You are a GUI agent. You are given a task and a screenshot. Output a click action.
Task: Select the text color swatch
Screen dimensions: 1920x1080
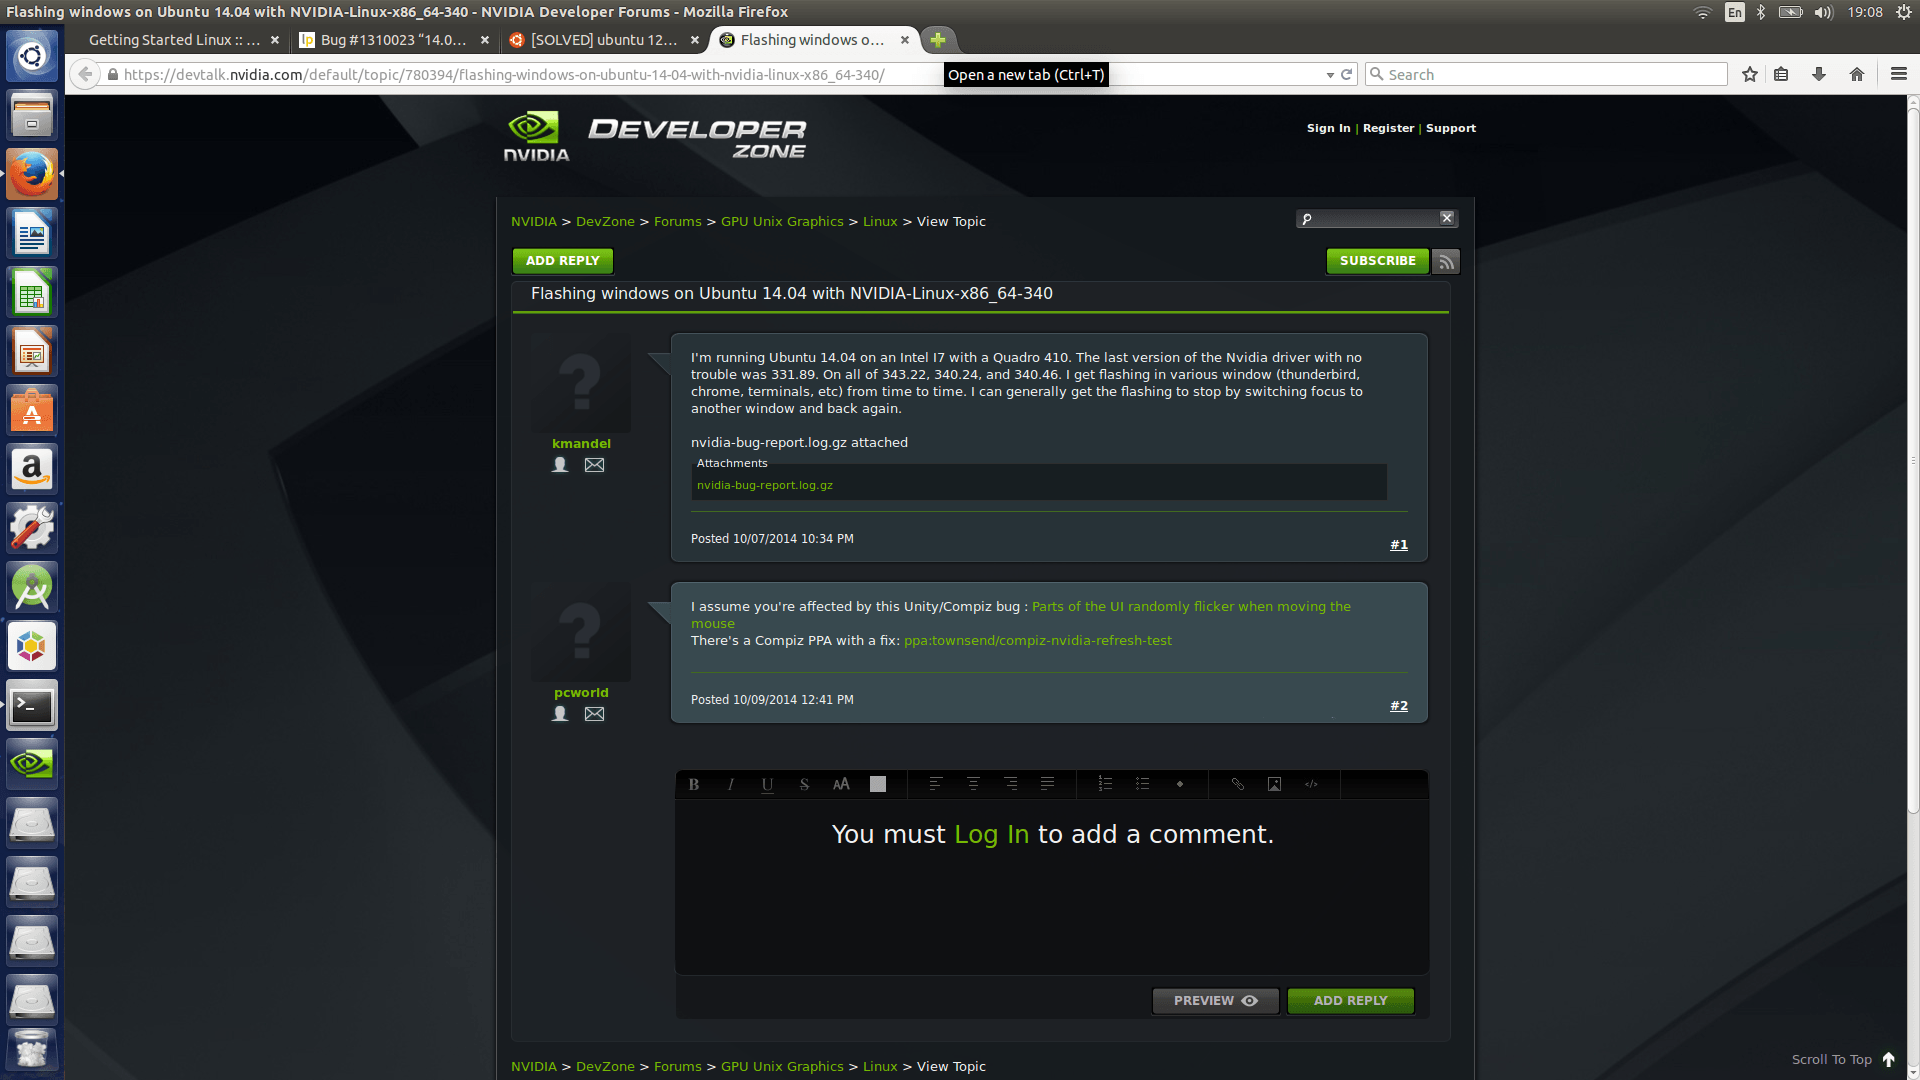pos(877,783)
